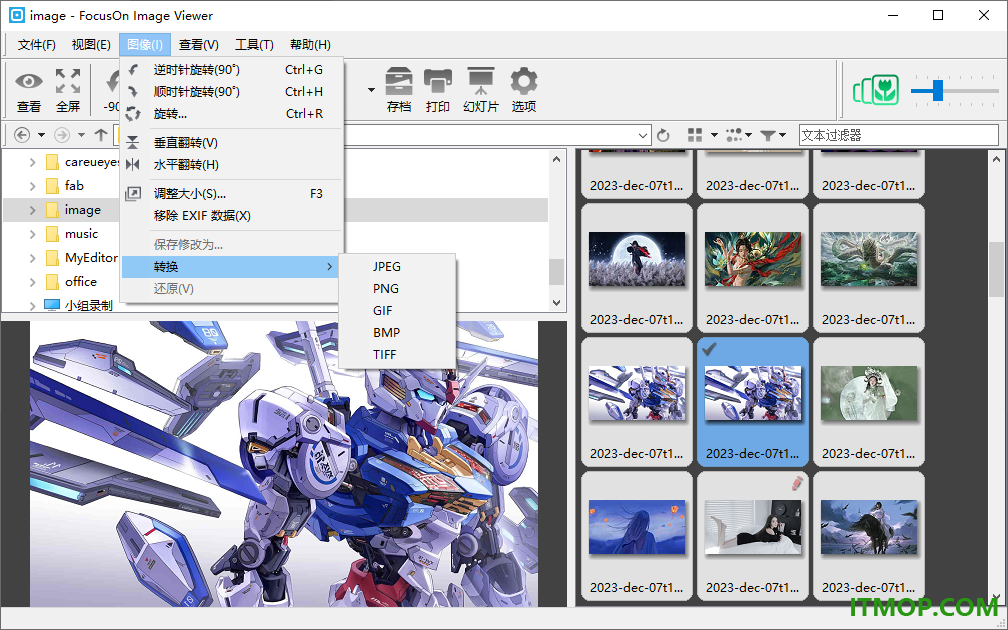Refresh the folder view
1008x630 pixels.
pyautogui.click(x=663, y=135)
